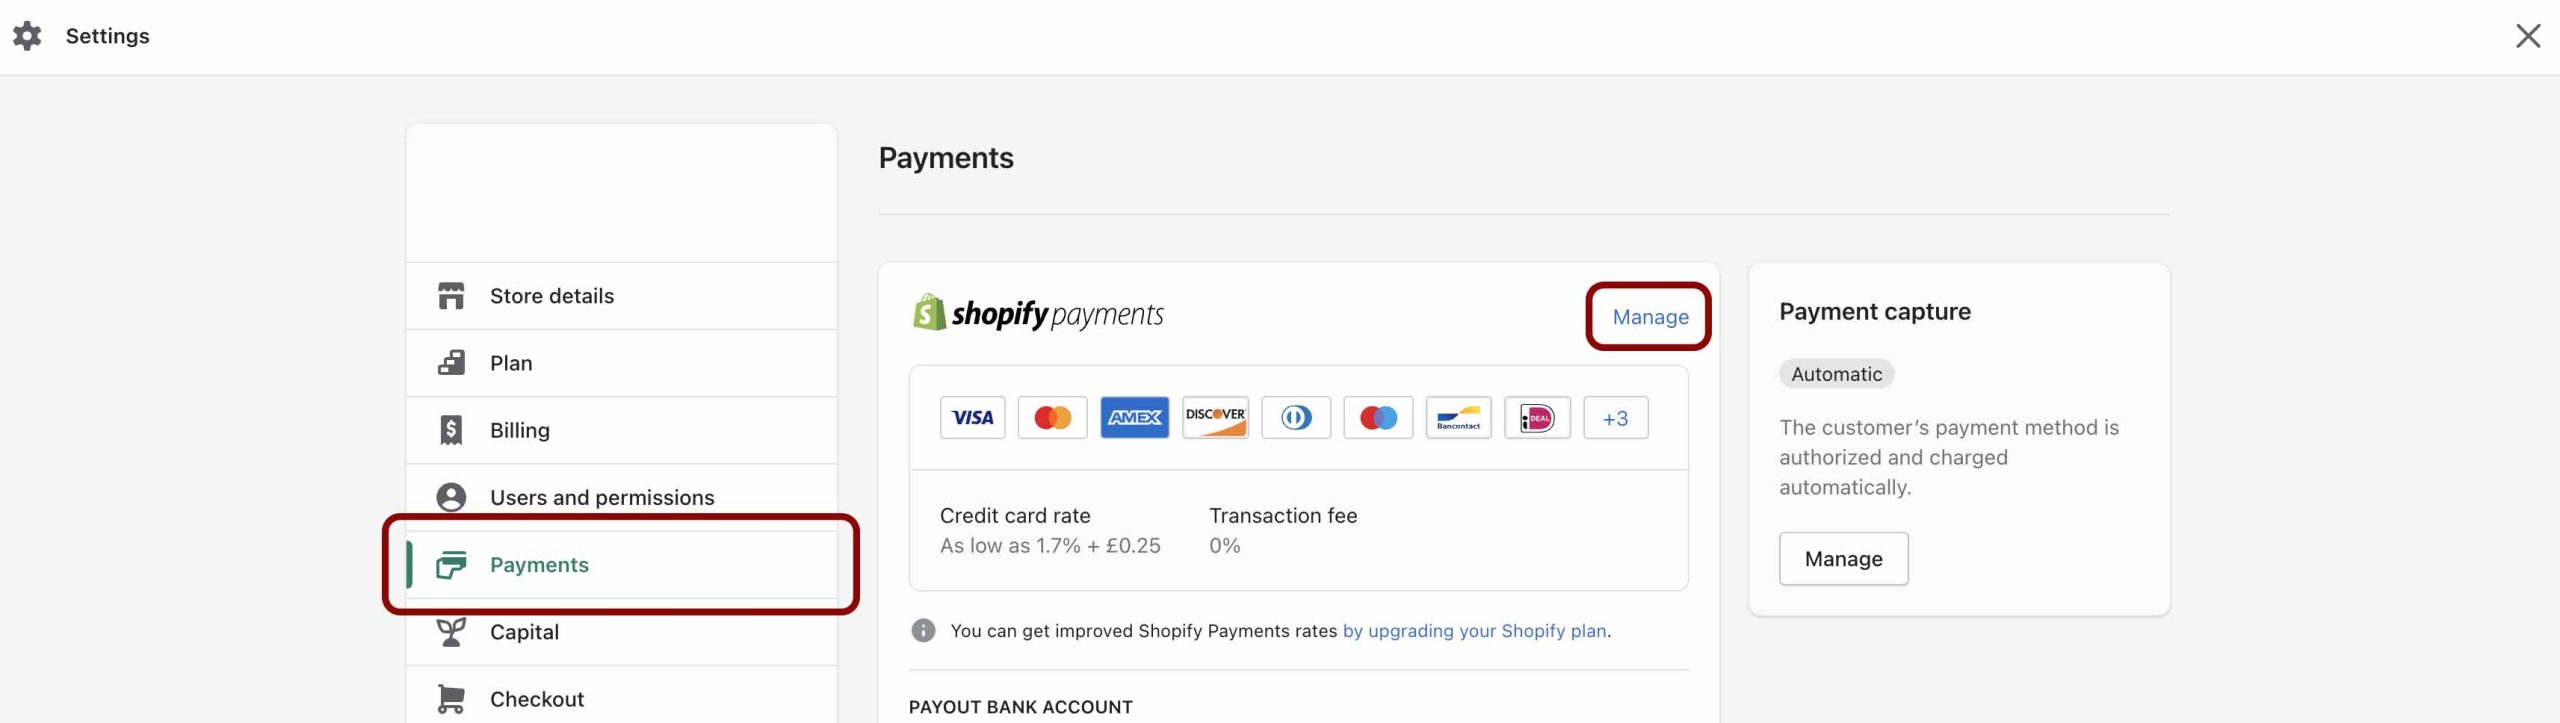The image size is (2560, 723).
Task: Click the Automatic payment capture badge
Action: [x=1836, y=374]
